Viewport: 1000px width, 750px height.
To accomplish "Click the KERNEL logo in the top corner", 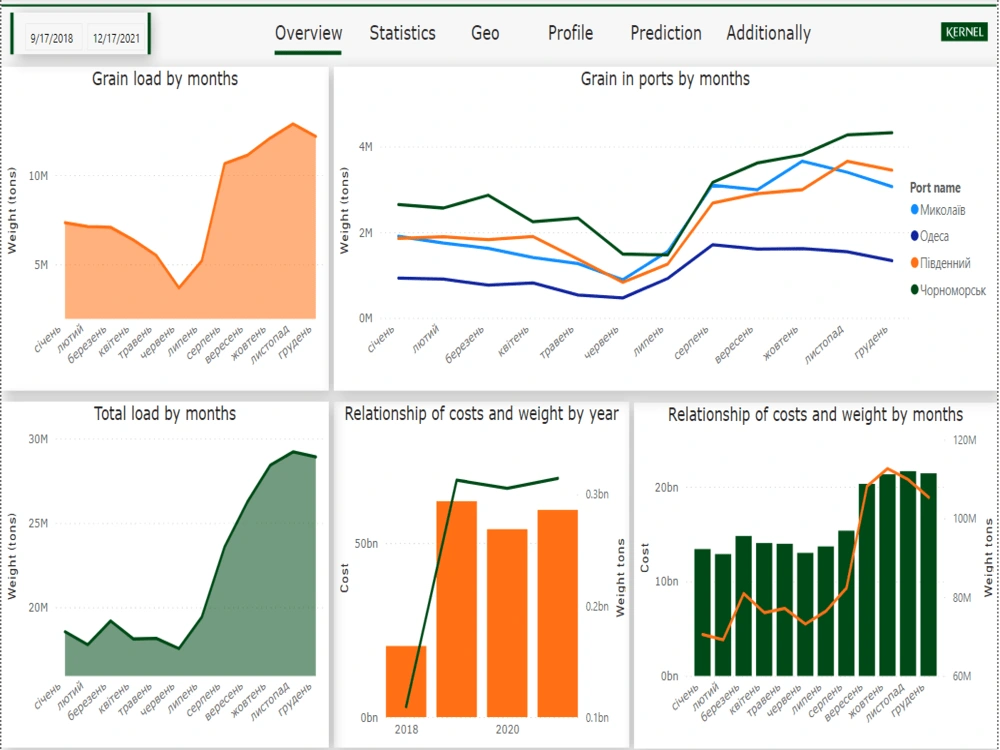I will pos(963,31).
